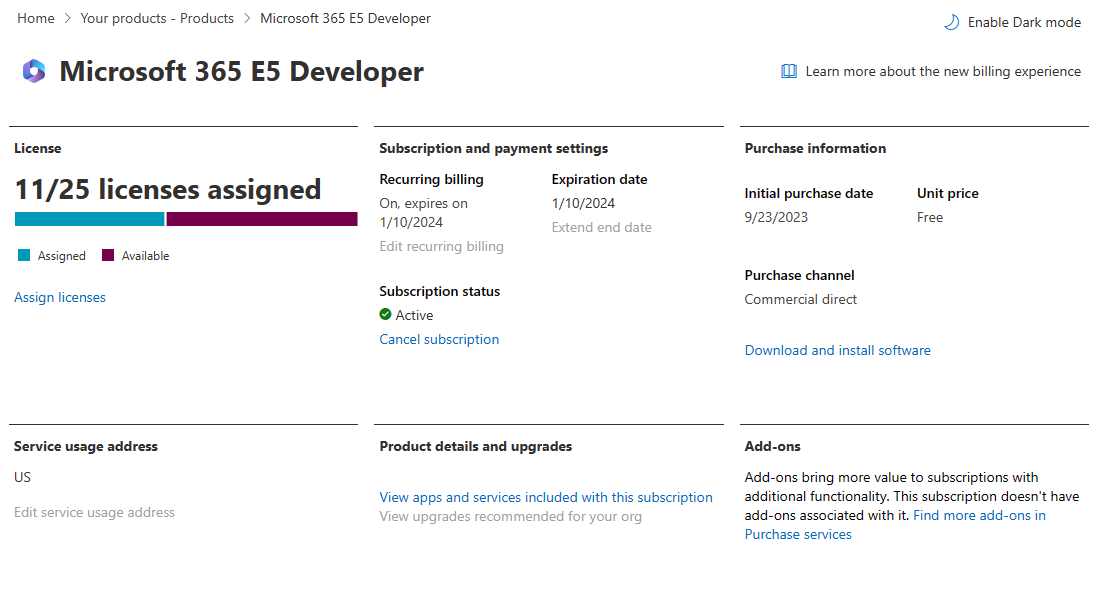Viewport: 1100px width, 595px height.
Task: Click the Unit price label
Action: click(x=948, y=193)
